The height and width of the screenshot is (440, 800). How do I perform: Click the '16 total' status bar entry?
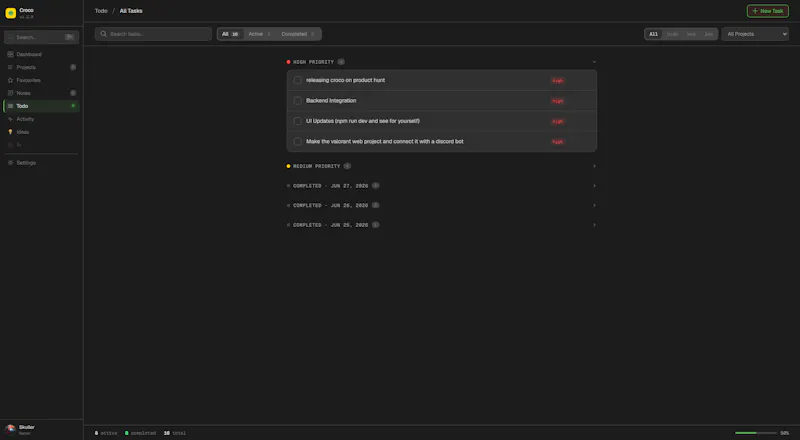pyautogui.click(x=174, y=433)
